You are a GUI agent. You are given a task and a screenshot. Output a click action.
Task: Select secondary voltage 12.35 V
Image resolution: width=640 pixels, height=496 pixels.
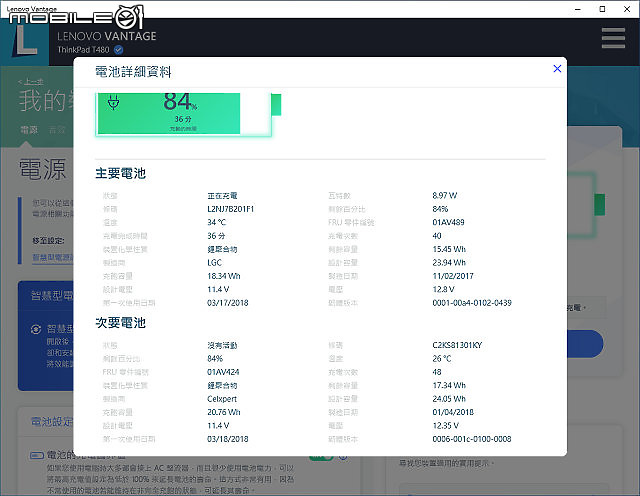[x=445, y=426]
